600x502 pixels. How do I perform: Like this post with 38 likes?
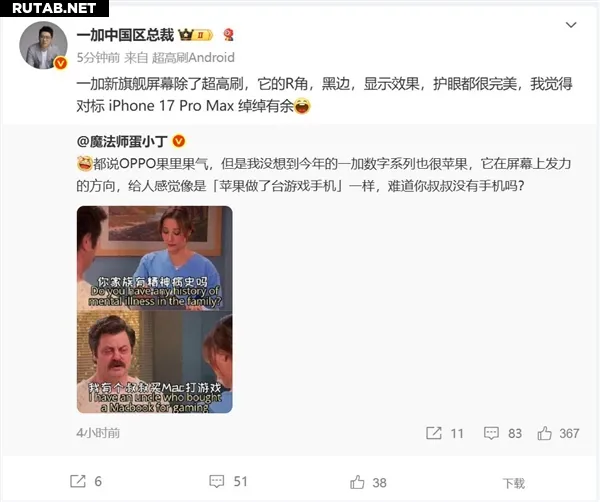click(x=368, y=482)
